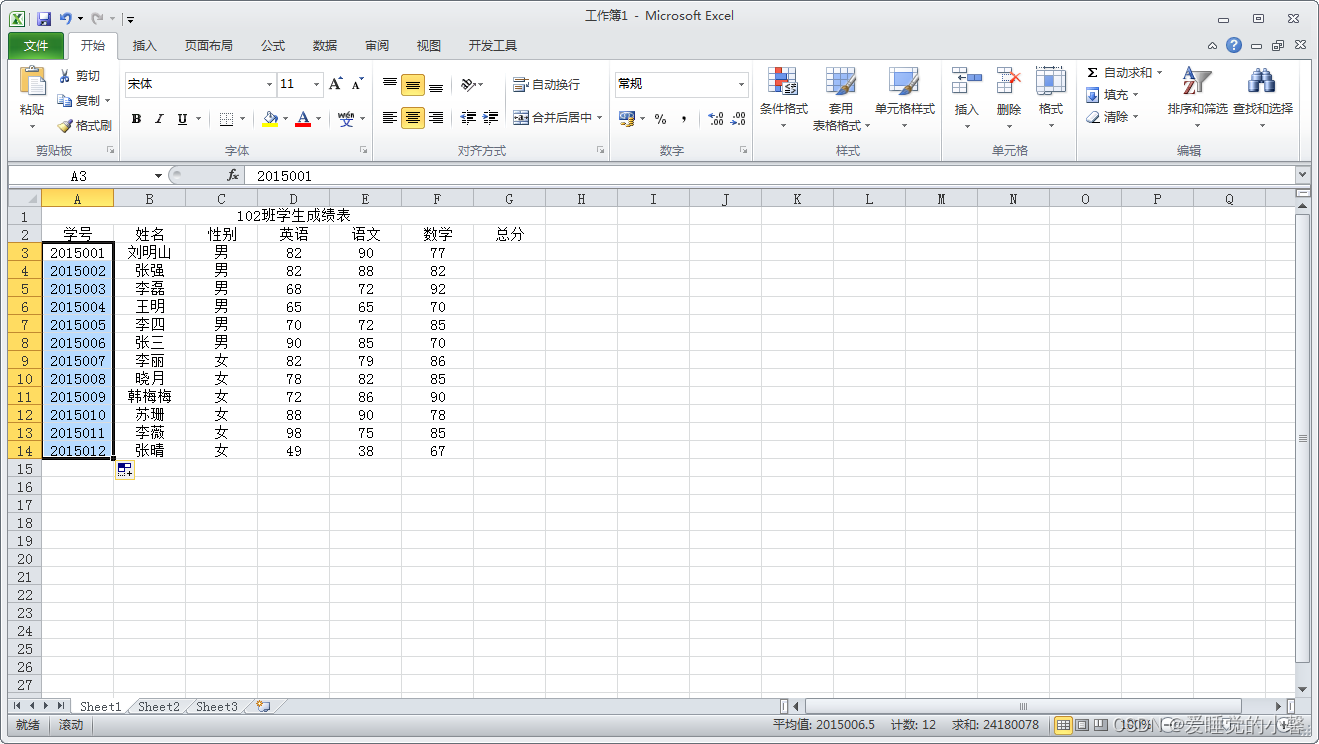1319x744 pixels.
Task: Click the Paste icon in clipboard group
Action: tap(32, 82)
